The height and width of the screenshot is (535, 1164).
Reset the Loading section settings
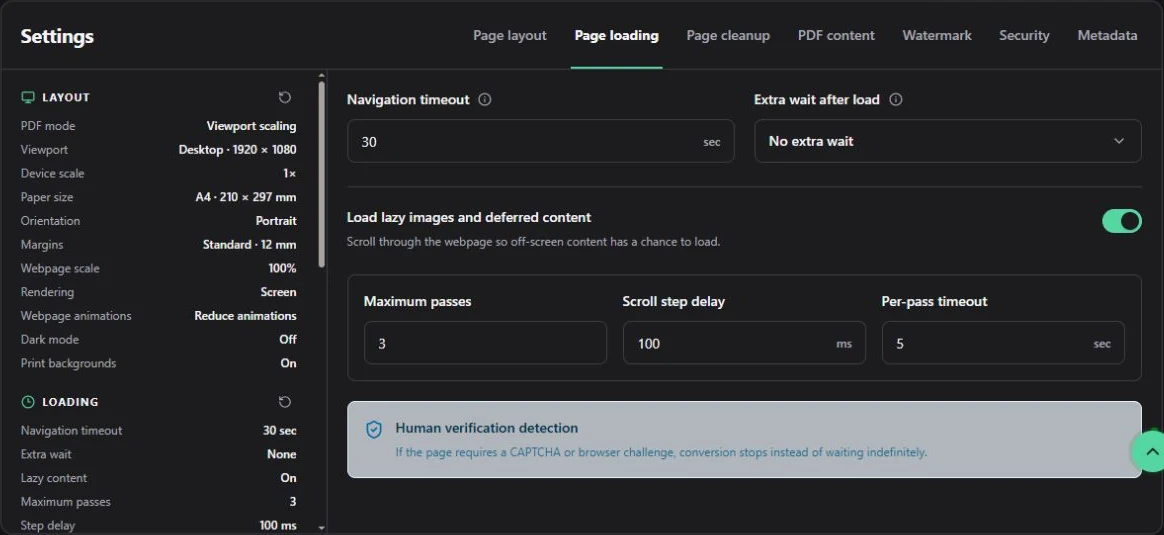tap(285, 401)
